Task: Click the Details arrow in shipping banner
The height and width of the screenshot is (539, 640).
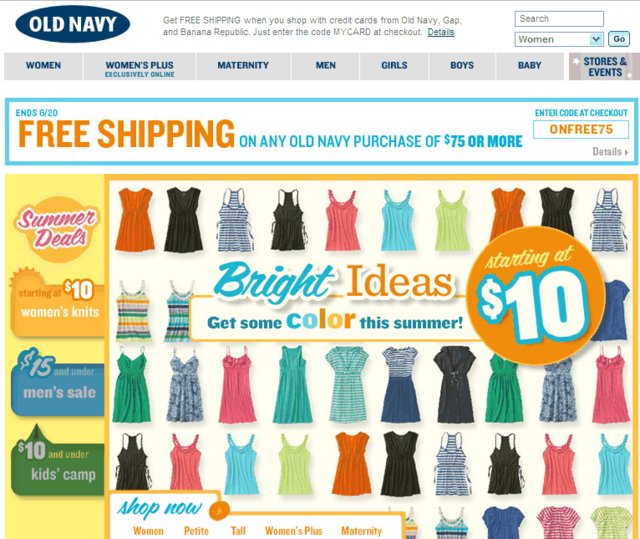Action: pyautogui.click(x=610, y=152)
